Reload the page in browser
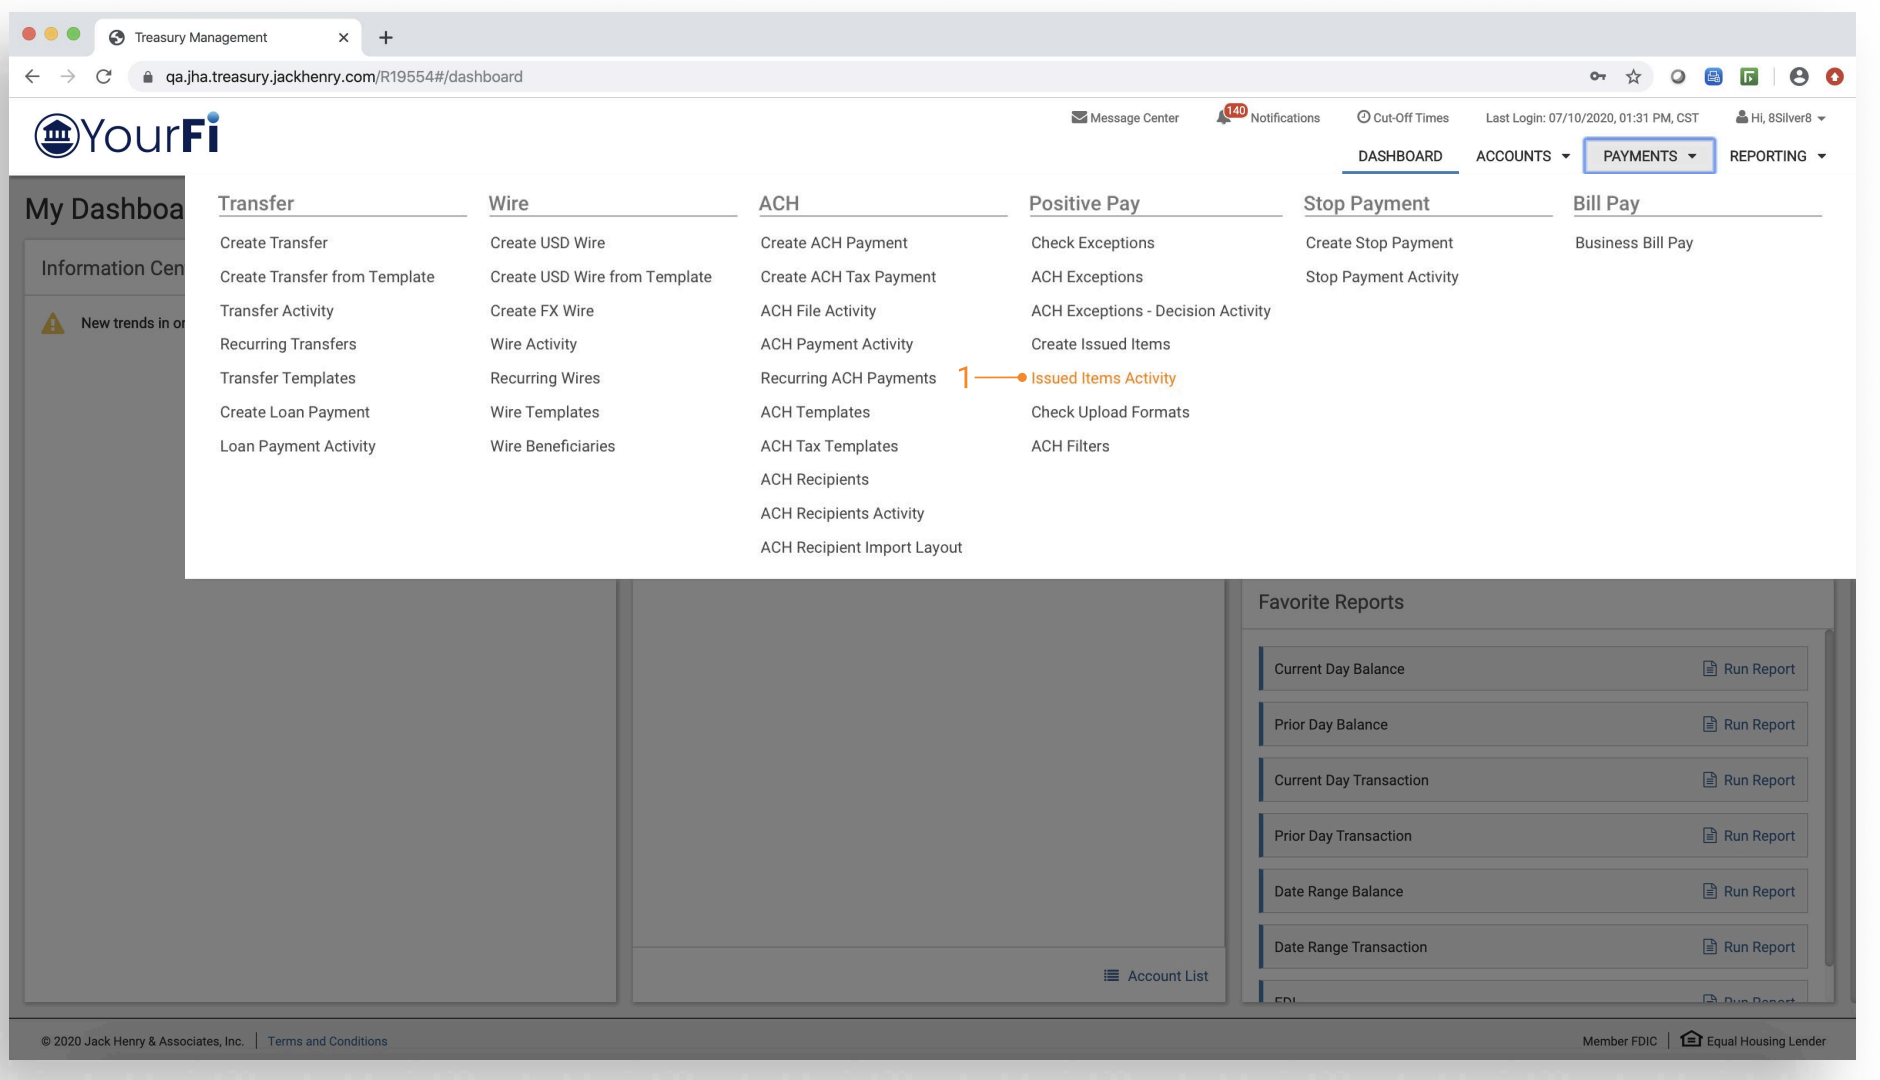The height and width of the screenshot is (1080, 1880). (x=103, y=77)
